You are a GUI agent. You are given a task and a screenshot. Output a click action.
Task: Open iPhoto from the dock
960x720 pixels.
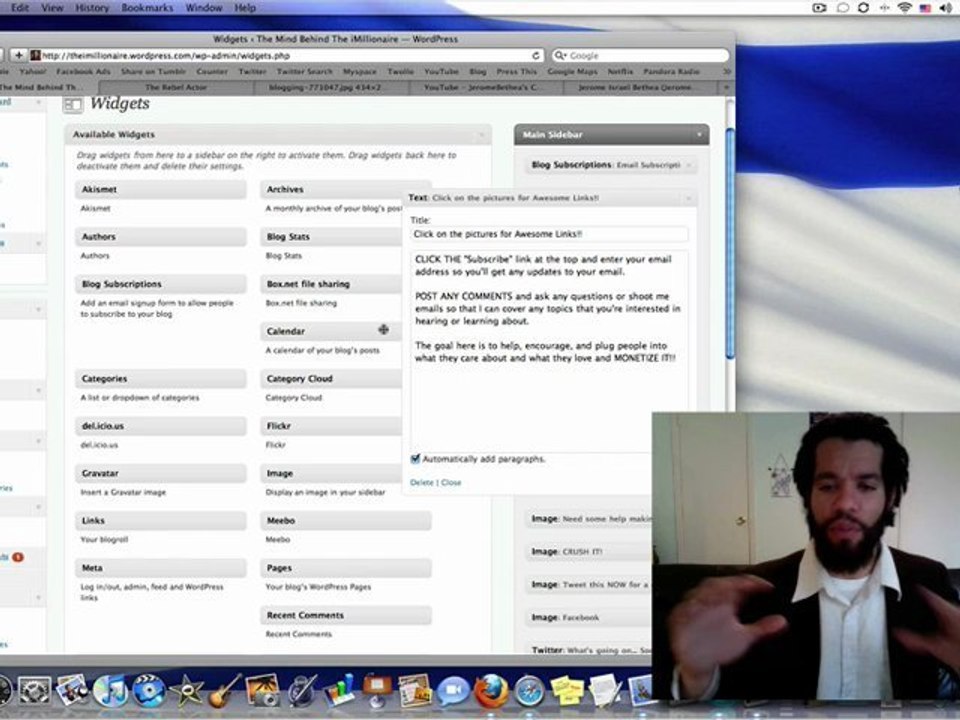point(262,691)
